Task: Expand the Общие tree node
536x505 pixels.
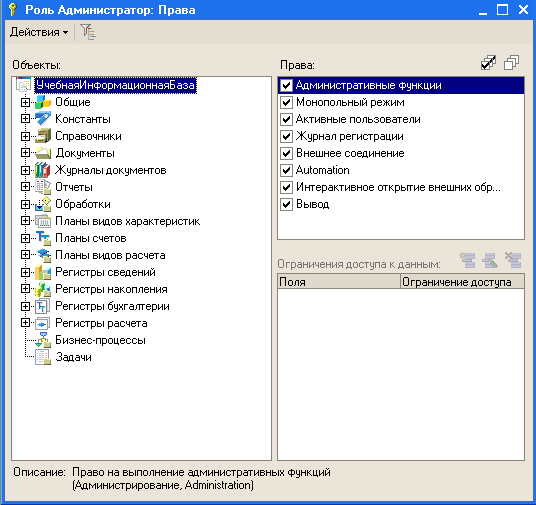Action: [25, 102]
